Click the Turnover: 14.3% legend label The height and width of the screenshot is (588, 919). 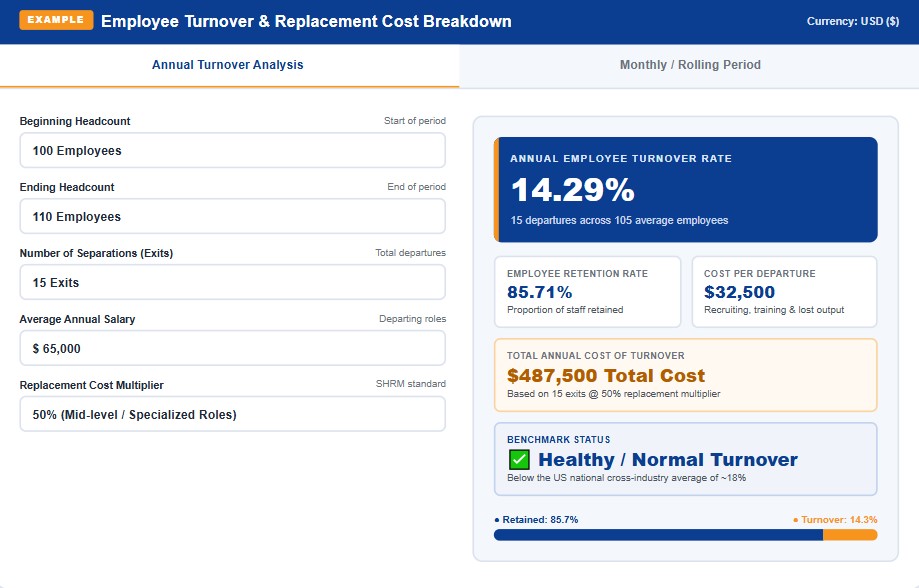pyautogui.click(x=835, y=520)
